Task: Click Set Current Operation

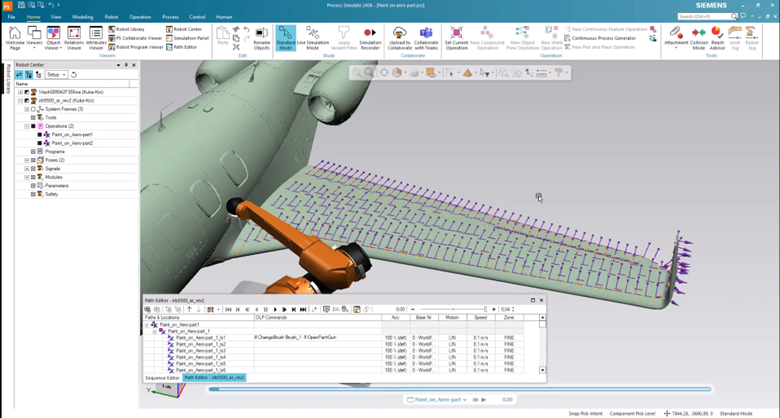Action: point(456,38)
